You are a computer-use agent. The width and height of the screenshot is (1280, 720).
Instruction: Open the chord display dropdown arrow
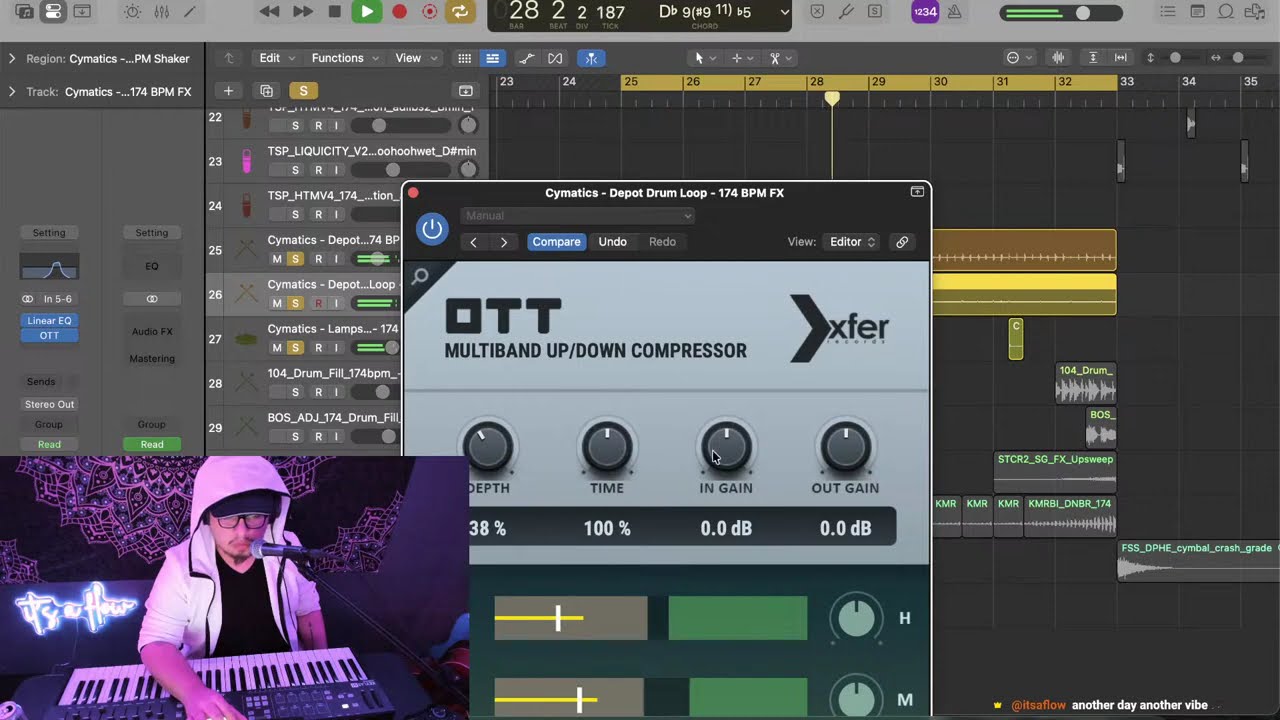pyautogui.click(x=784, y=12)
